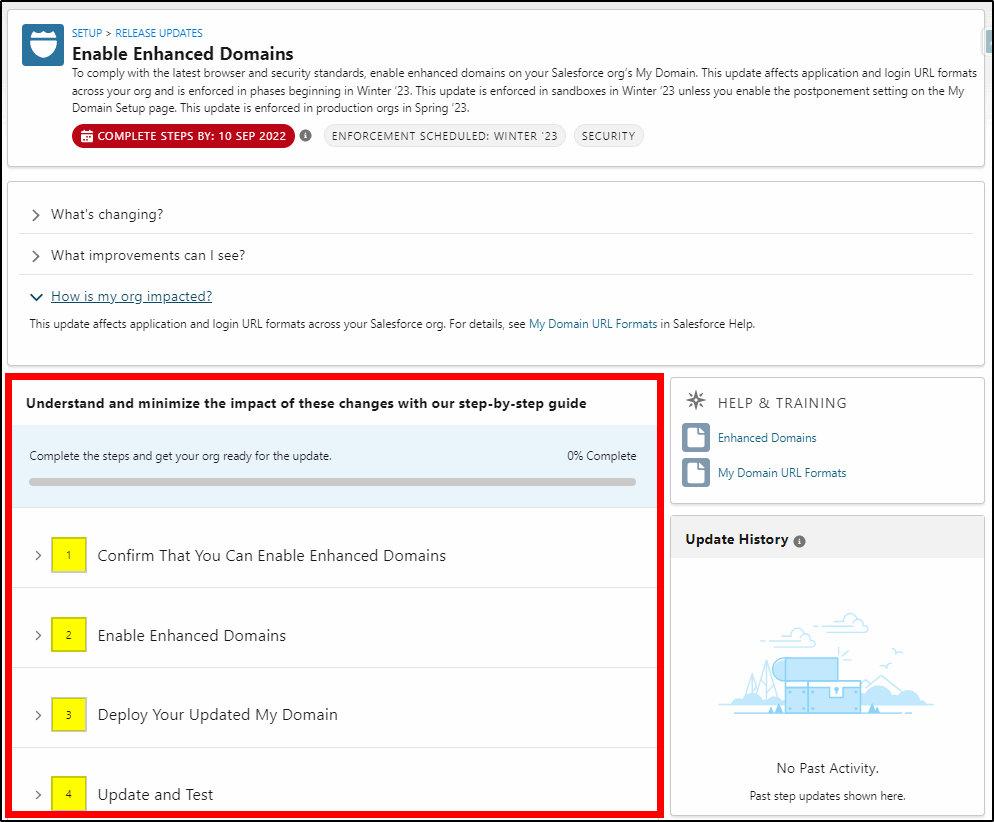Go to Release Updates breadcrumb
Image resolution: width=994 pixels, height=822 pixels.
pos(159,33)
